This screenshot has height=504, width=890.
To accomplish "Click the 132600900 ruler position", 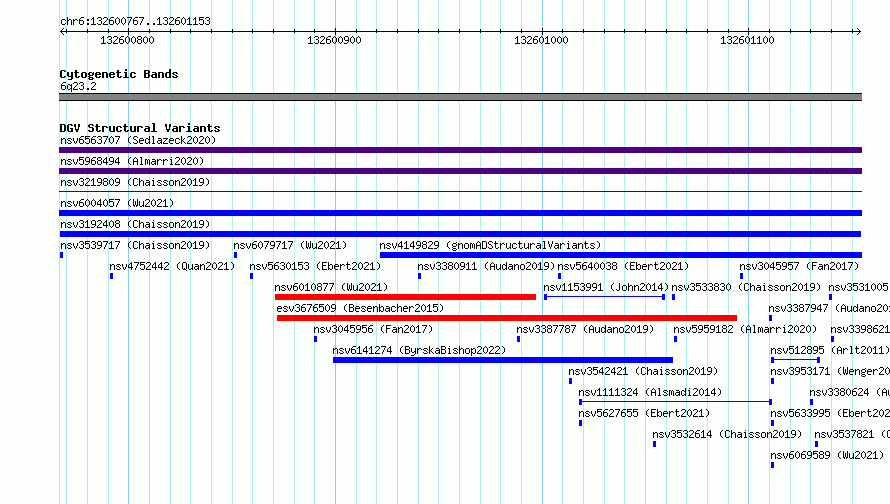I will tap(334, 40).
